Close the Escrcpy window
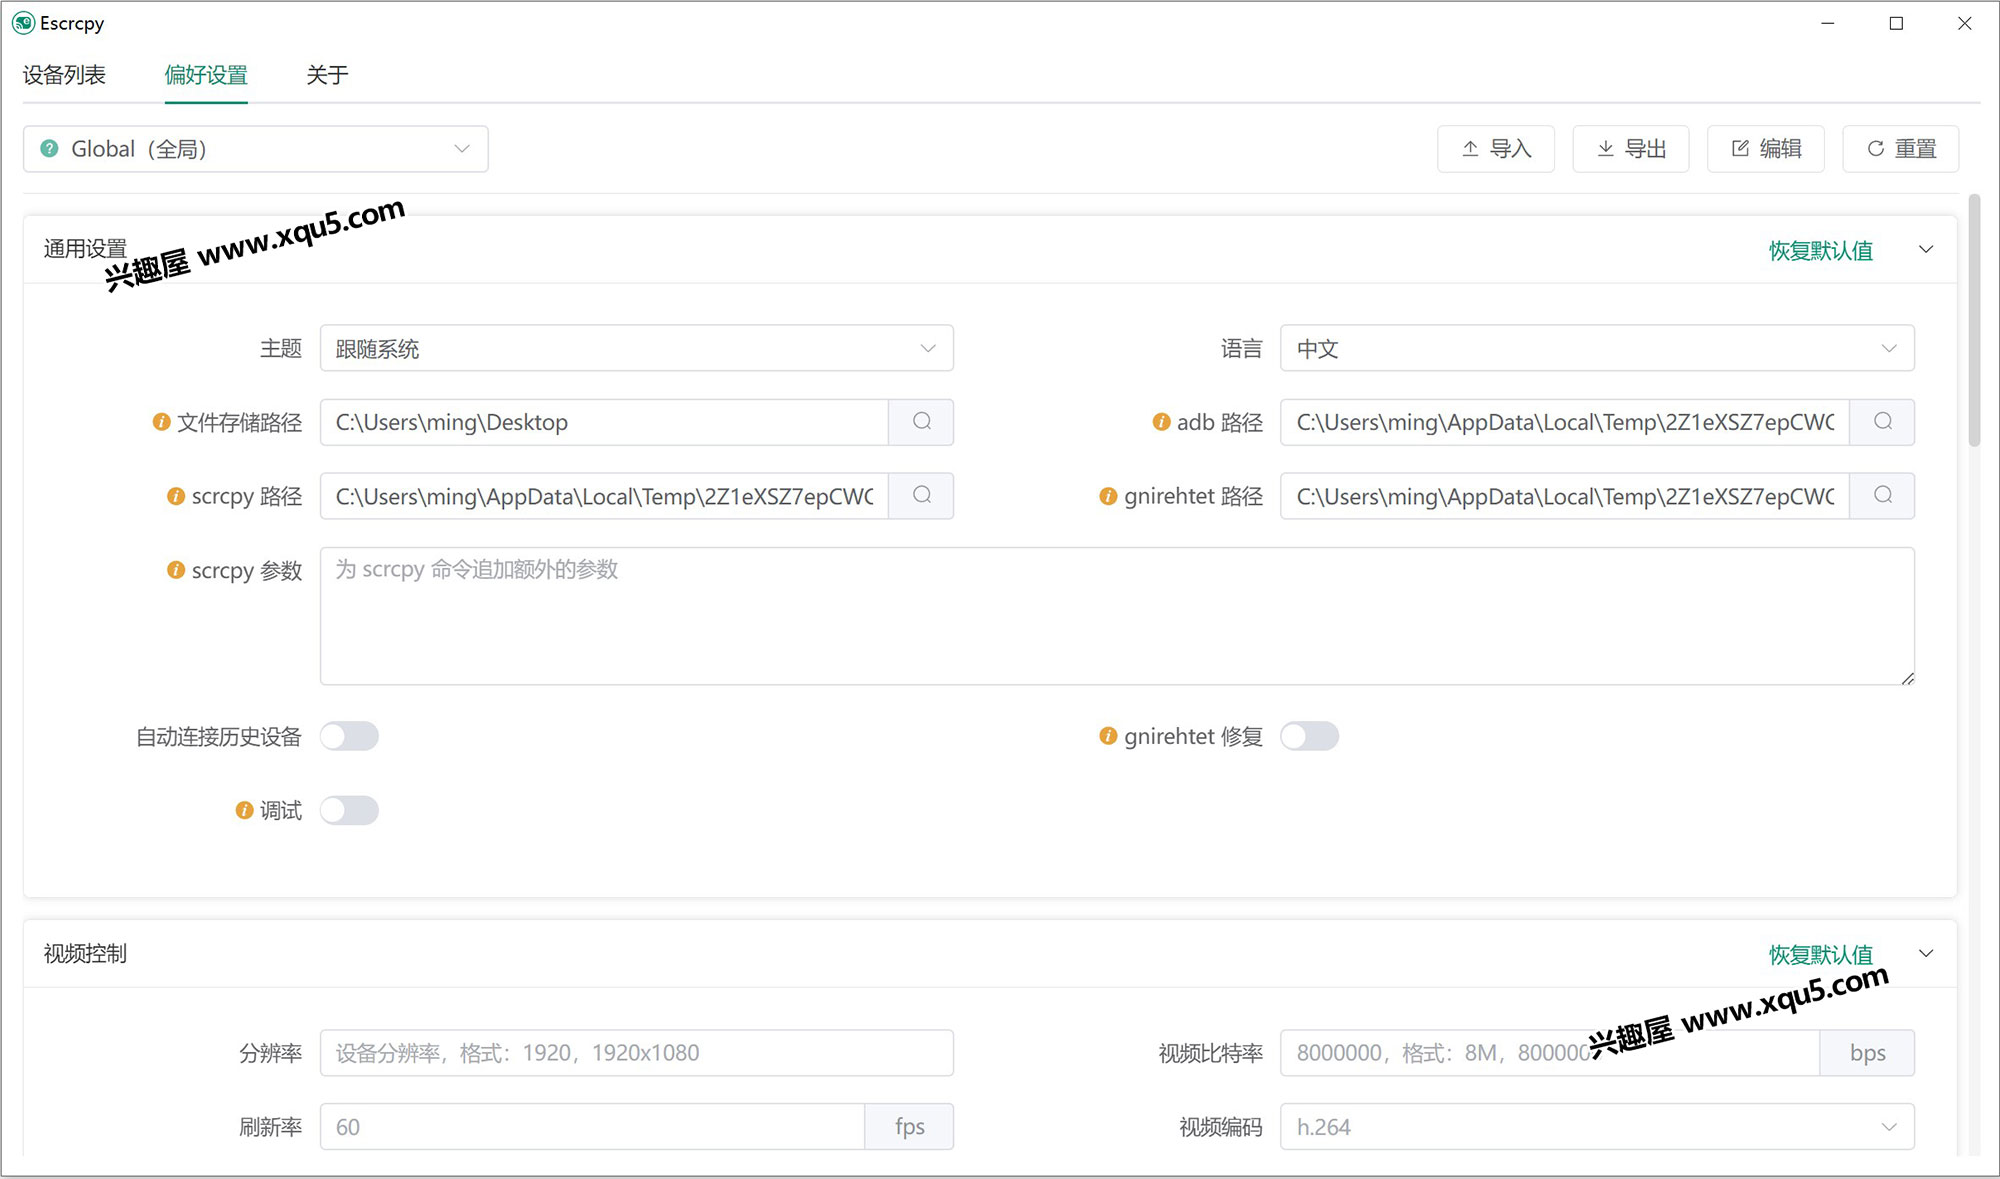2000x1179 pixels. point(1964,23)
